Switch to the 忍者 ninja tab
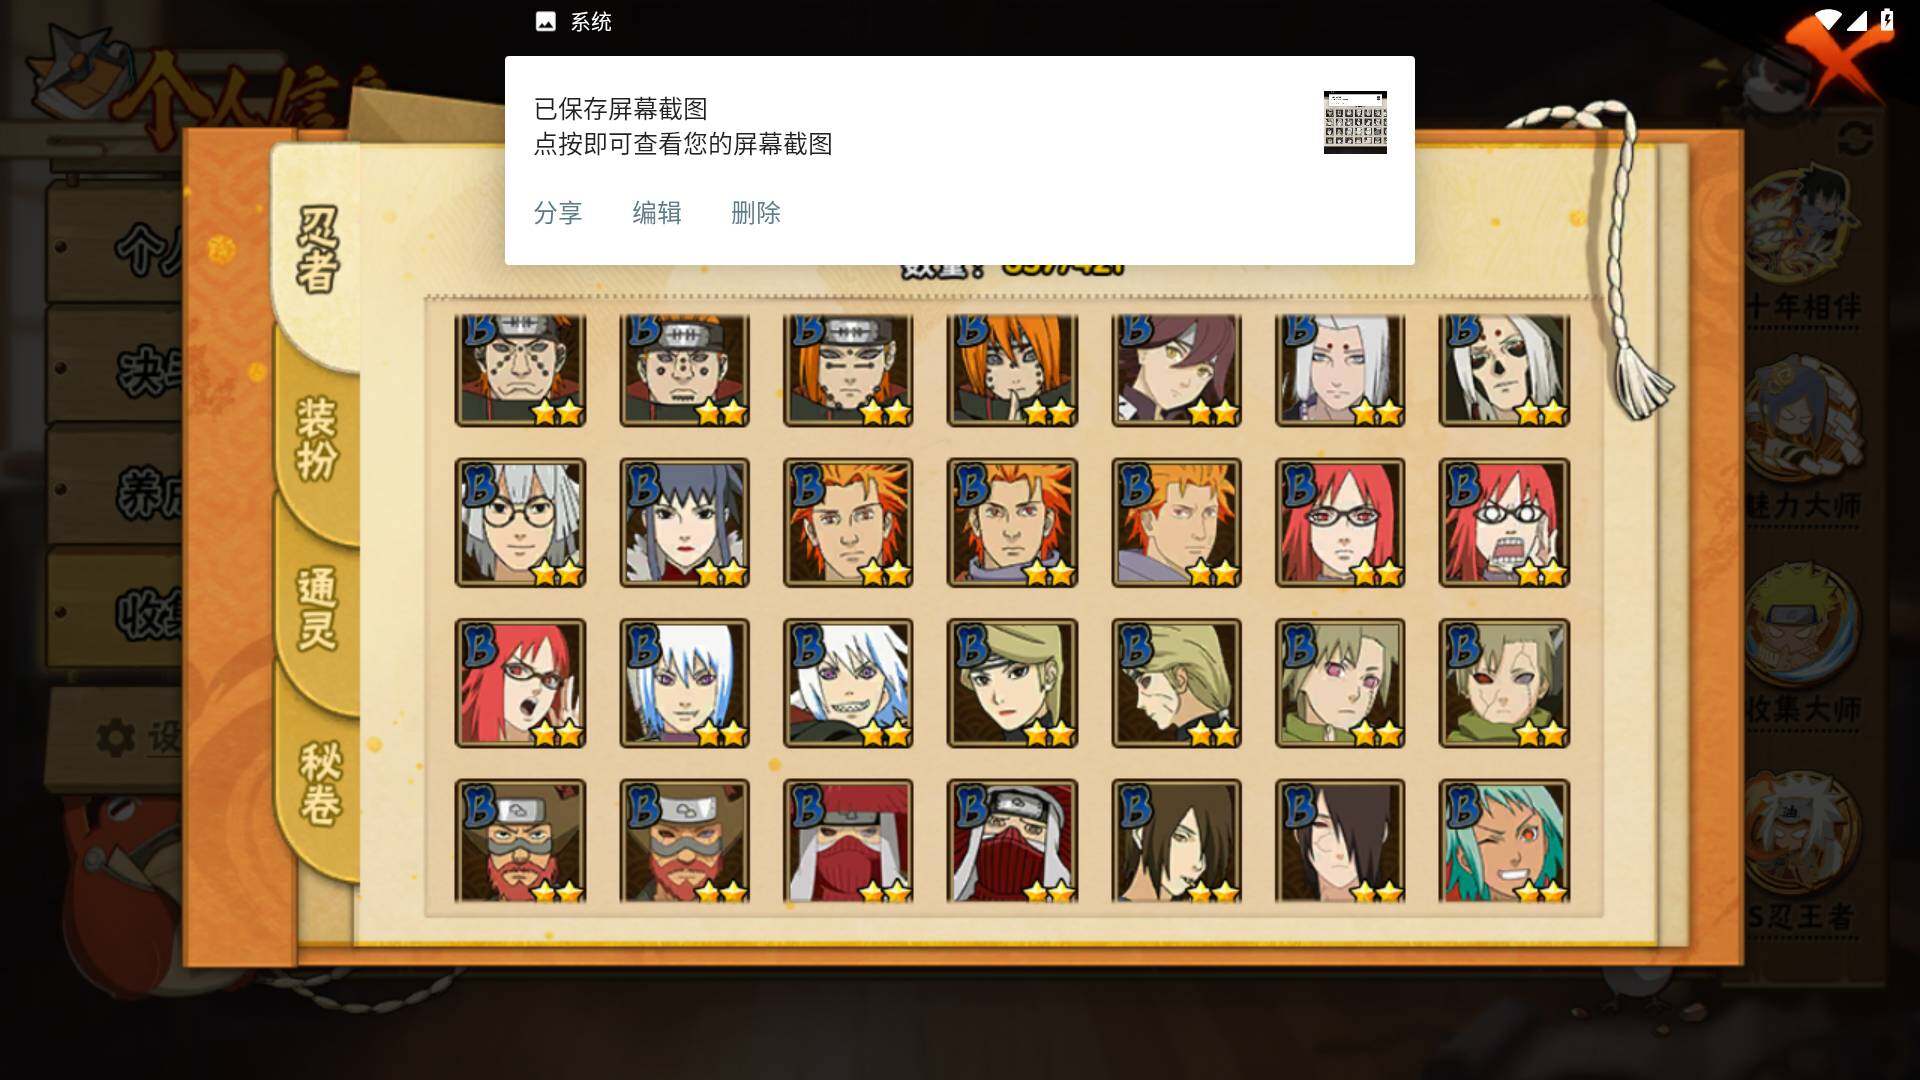This screenshot has width=1920, height=1080. click(318, 250)
